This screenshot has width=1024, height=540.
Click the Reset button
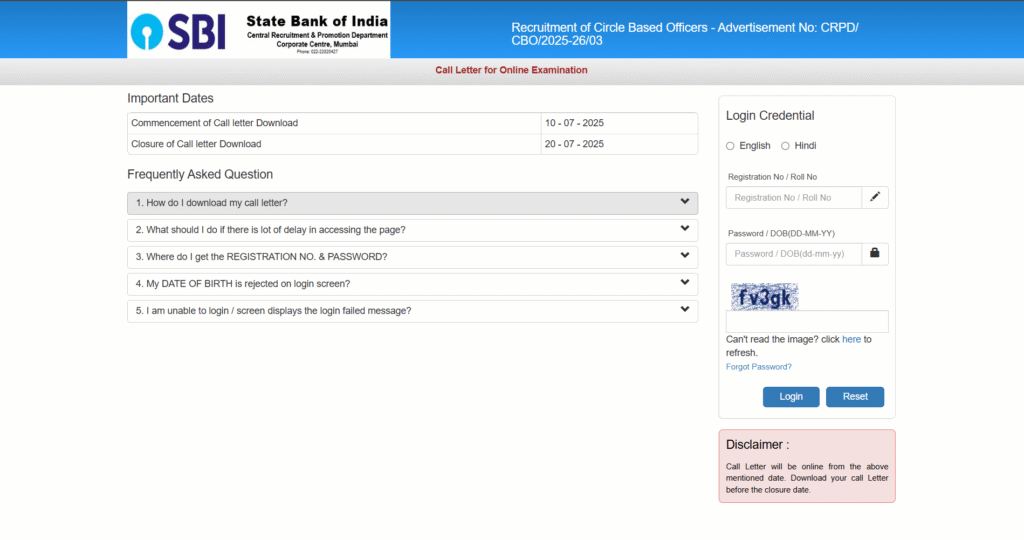(x=855, y=396)
